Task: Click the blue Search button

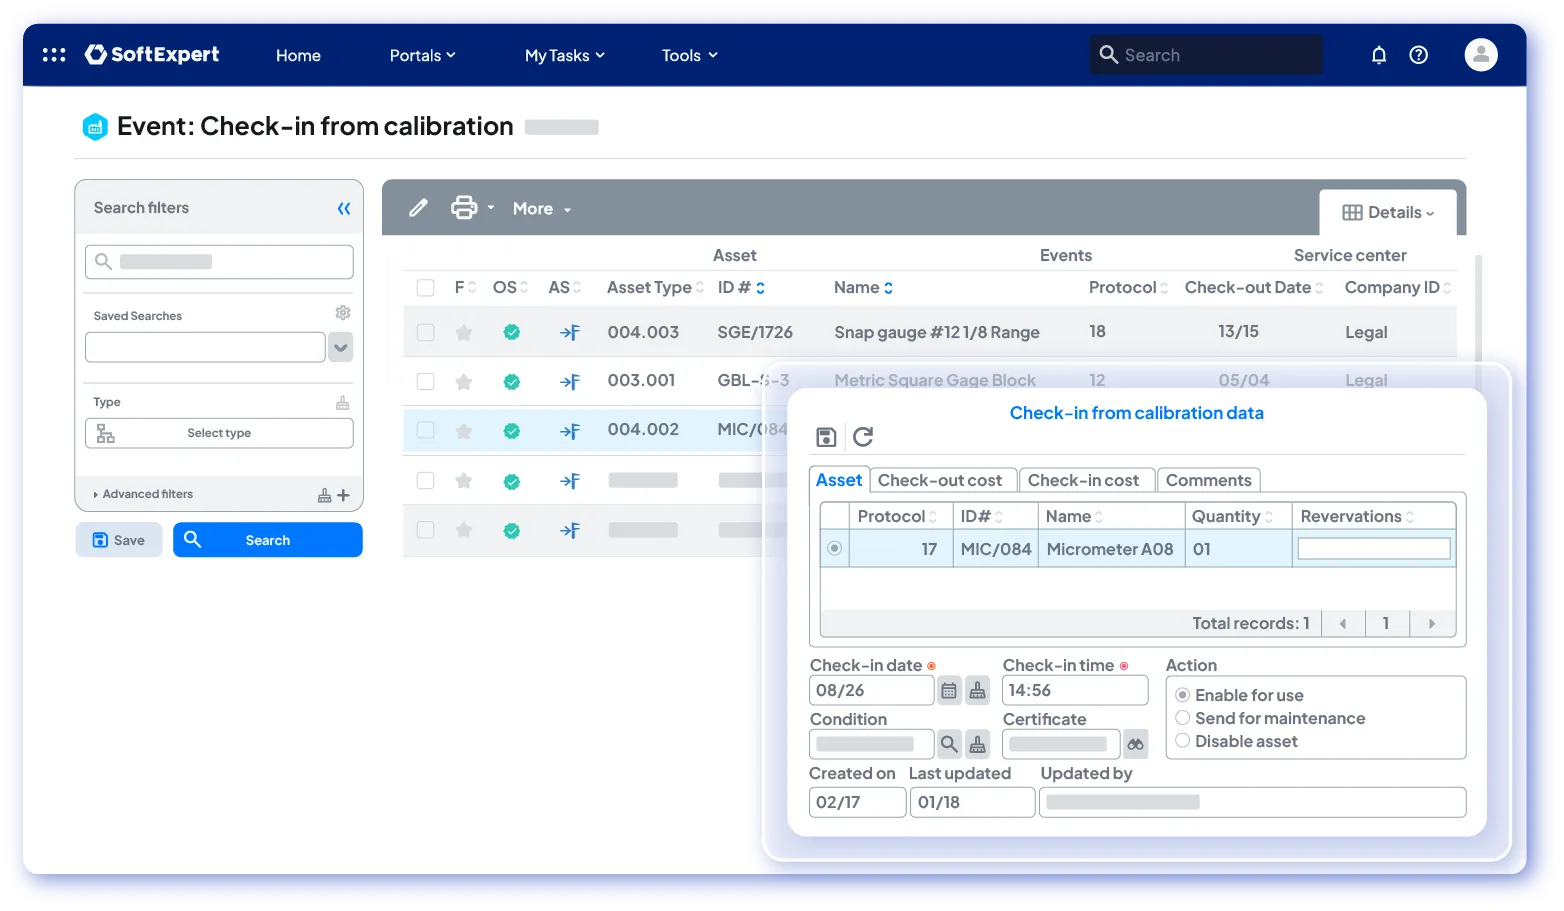Action: (267, 540)
